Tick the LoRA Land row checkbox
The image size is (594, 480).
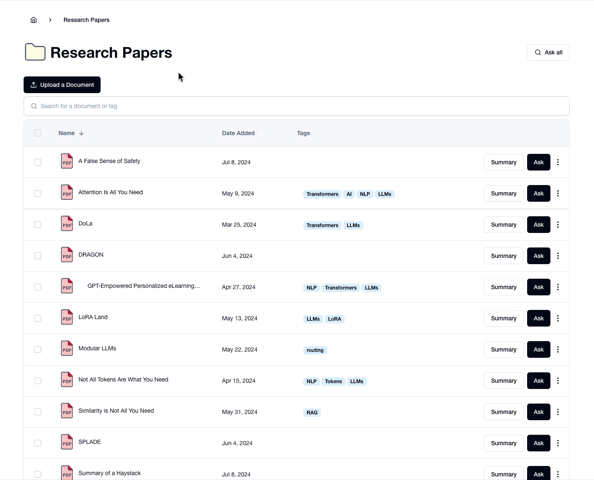tap(38, 318)
